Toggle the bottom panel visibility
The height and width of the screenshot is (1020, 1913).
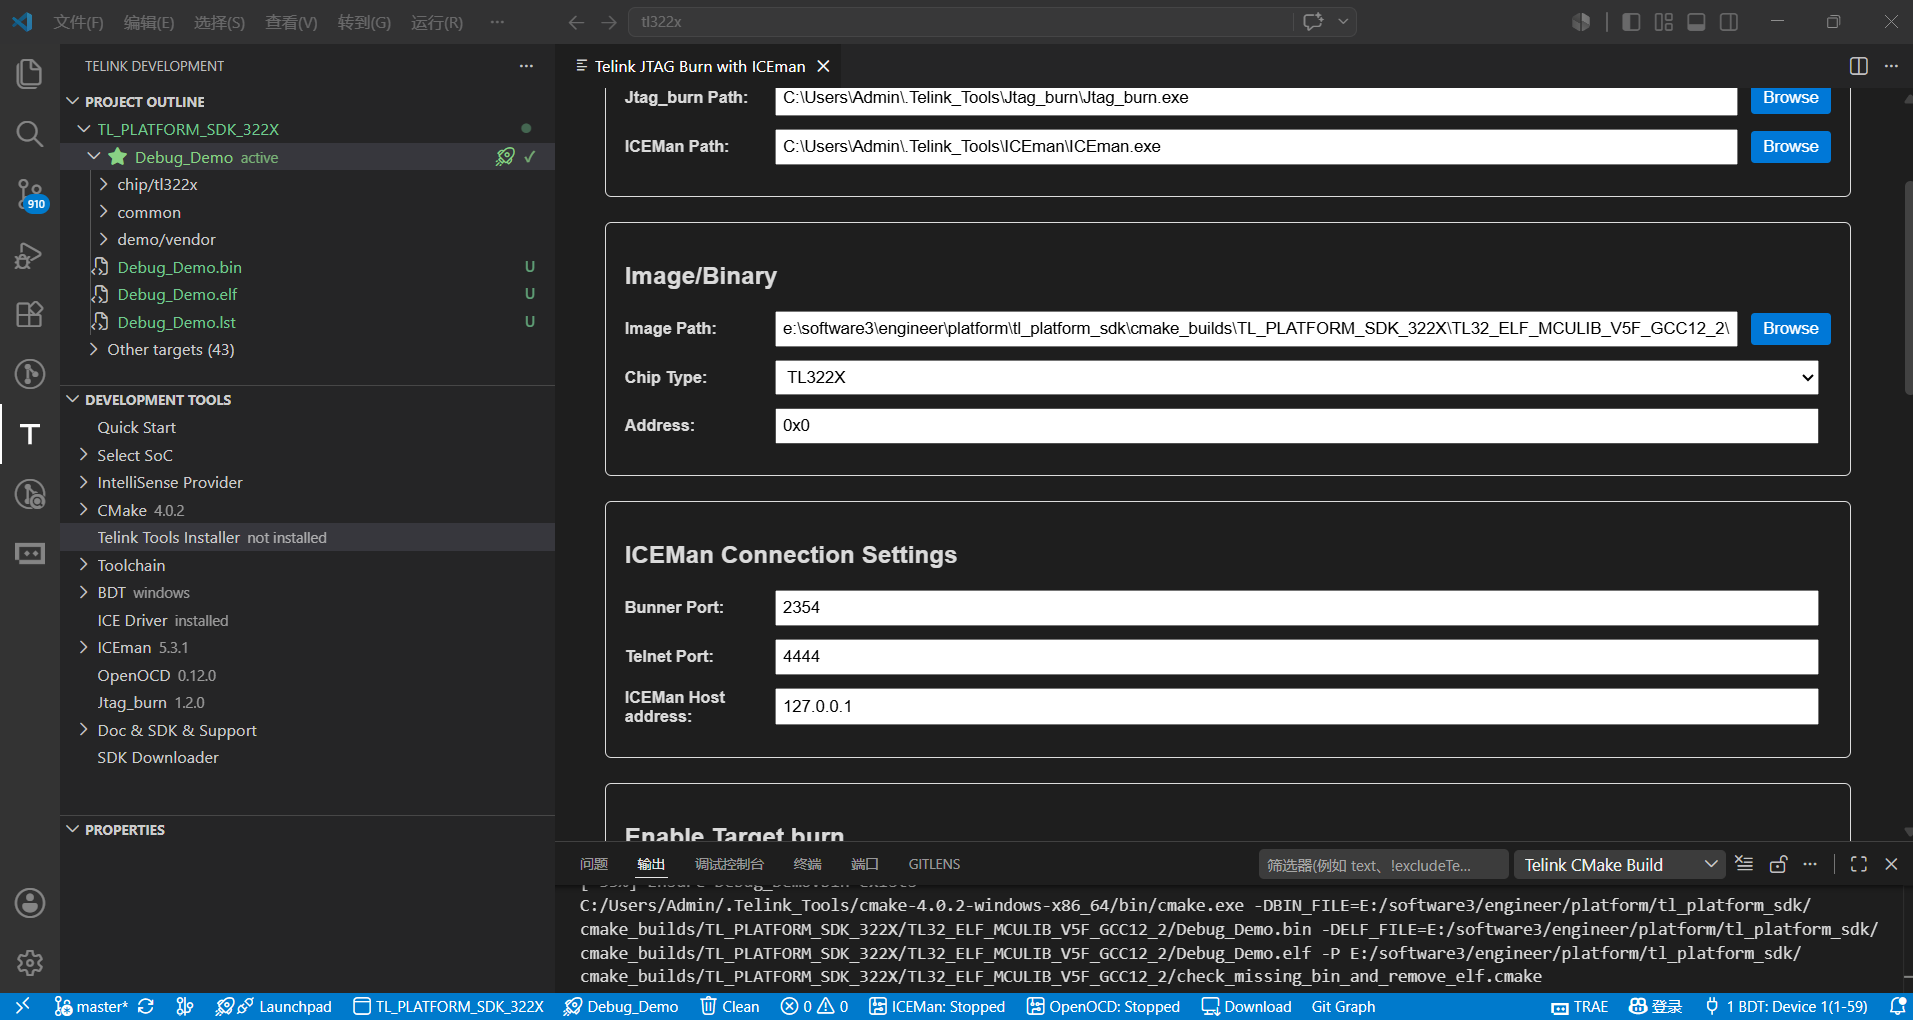point(1696,22)
